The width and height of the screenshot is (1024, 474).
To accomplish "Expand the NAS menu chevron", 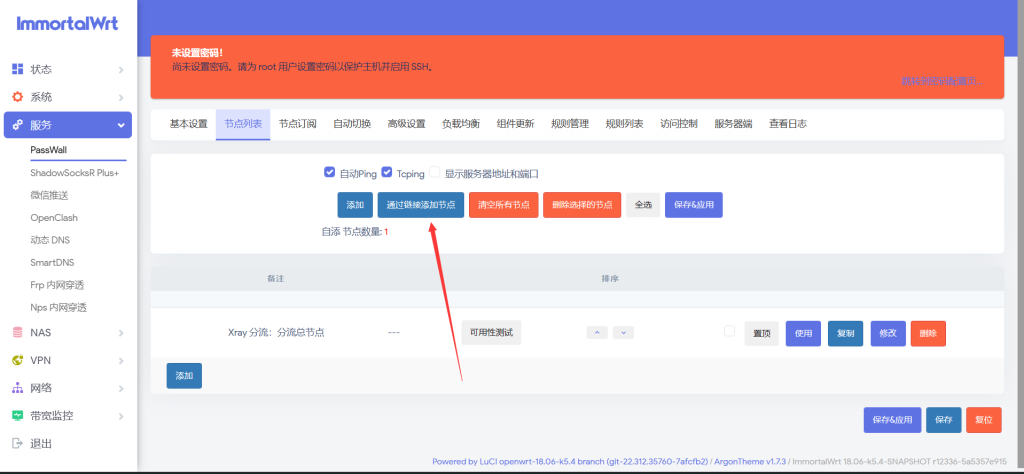I will [121, 332].
